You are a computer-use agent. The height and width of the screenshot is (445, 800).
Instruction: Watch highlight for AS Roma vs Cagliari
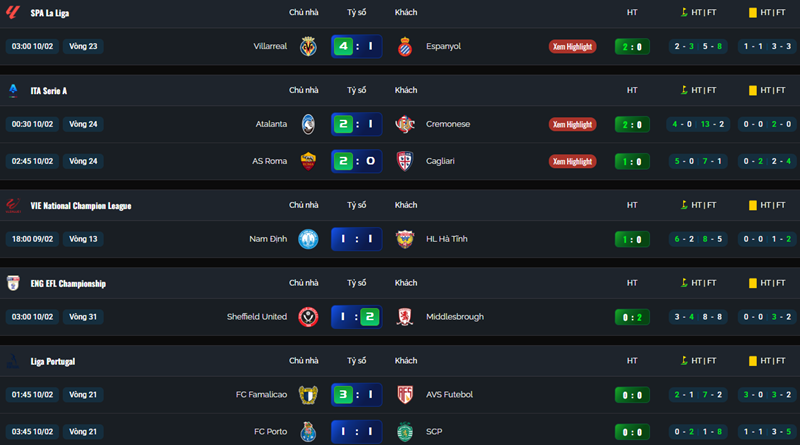(572, 161)
